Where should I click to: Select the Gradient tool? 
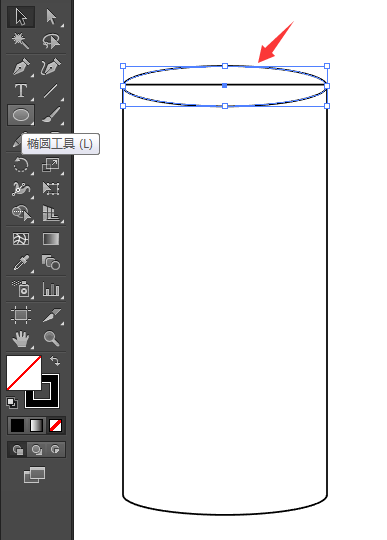pos(51,239)
